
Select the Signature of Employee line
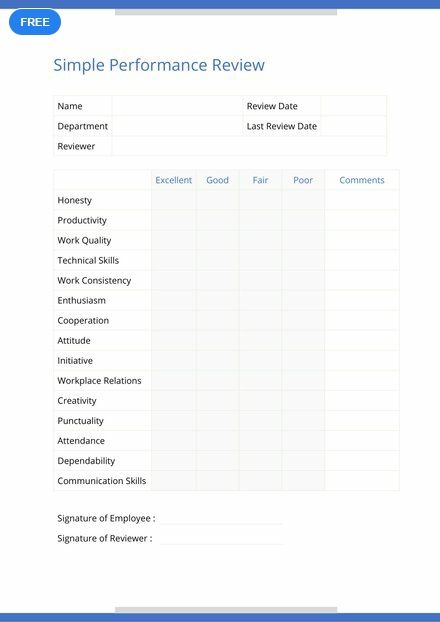(221, 519)
